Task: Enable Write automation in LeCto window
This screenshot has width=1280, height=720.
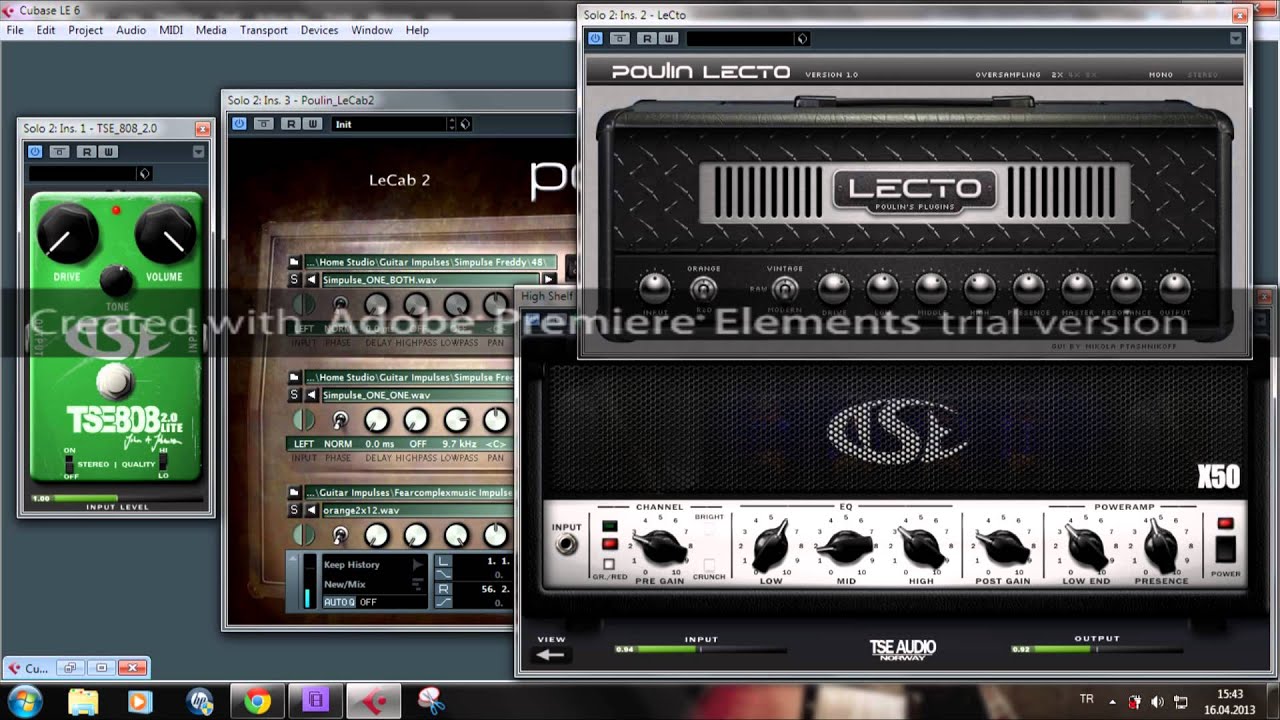Action: (669, 38)
